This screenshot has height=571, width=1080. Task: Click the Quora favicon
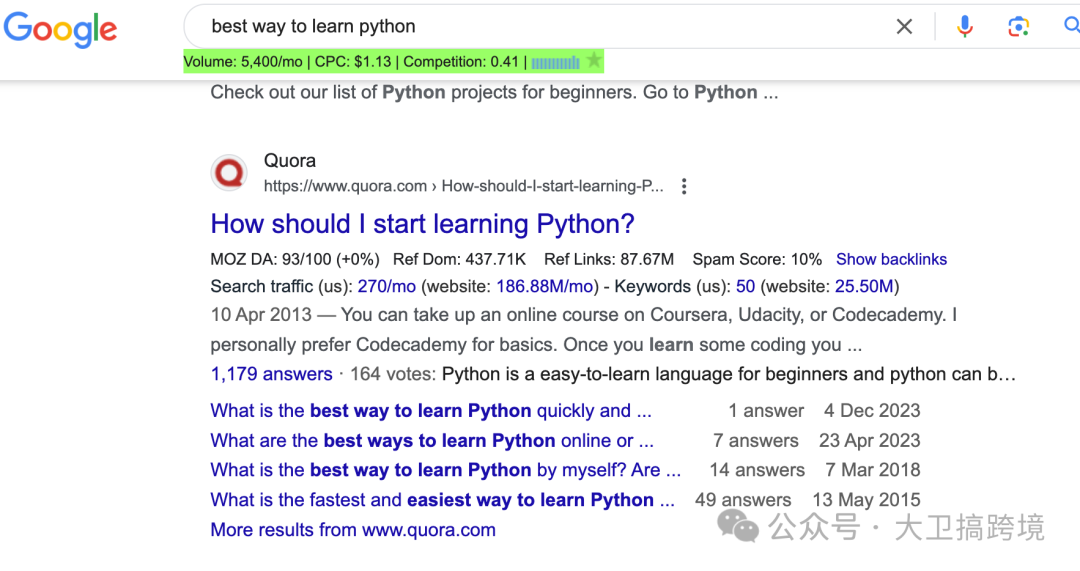click(x=229, y=173)
